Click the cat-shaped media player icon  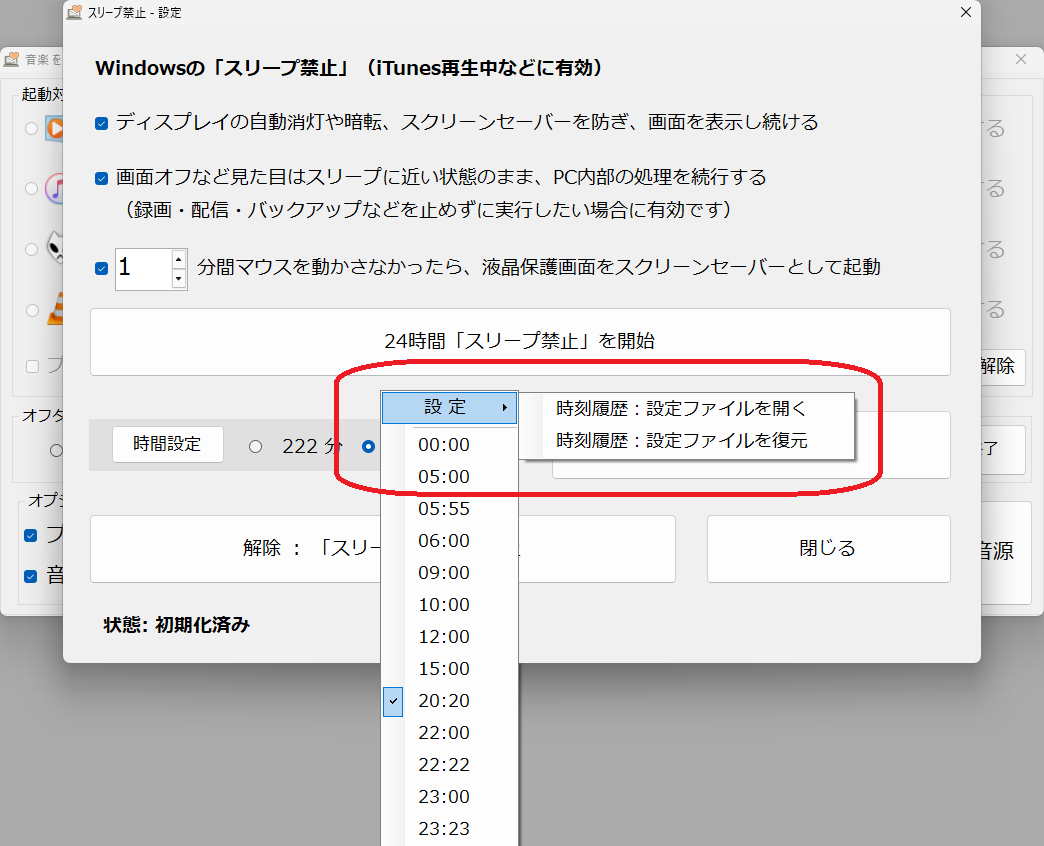click(54, 246)
